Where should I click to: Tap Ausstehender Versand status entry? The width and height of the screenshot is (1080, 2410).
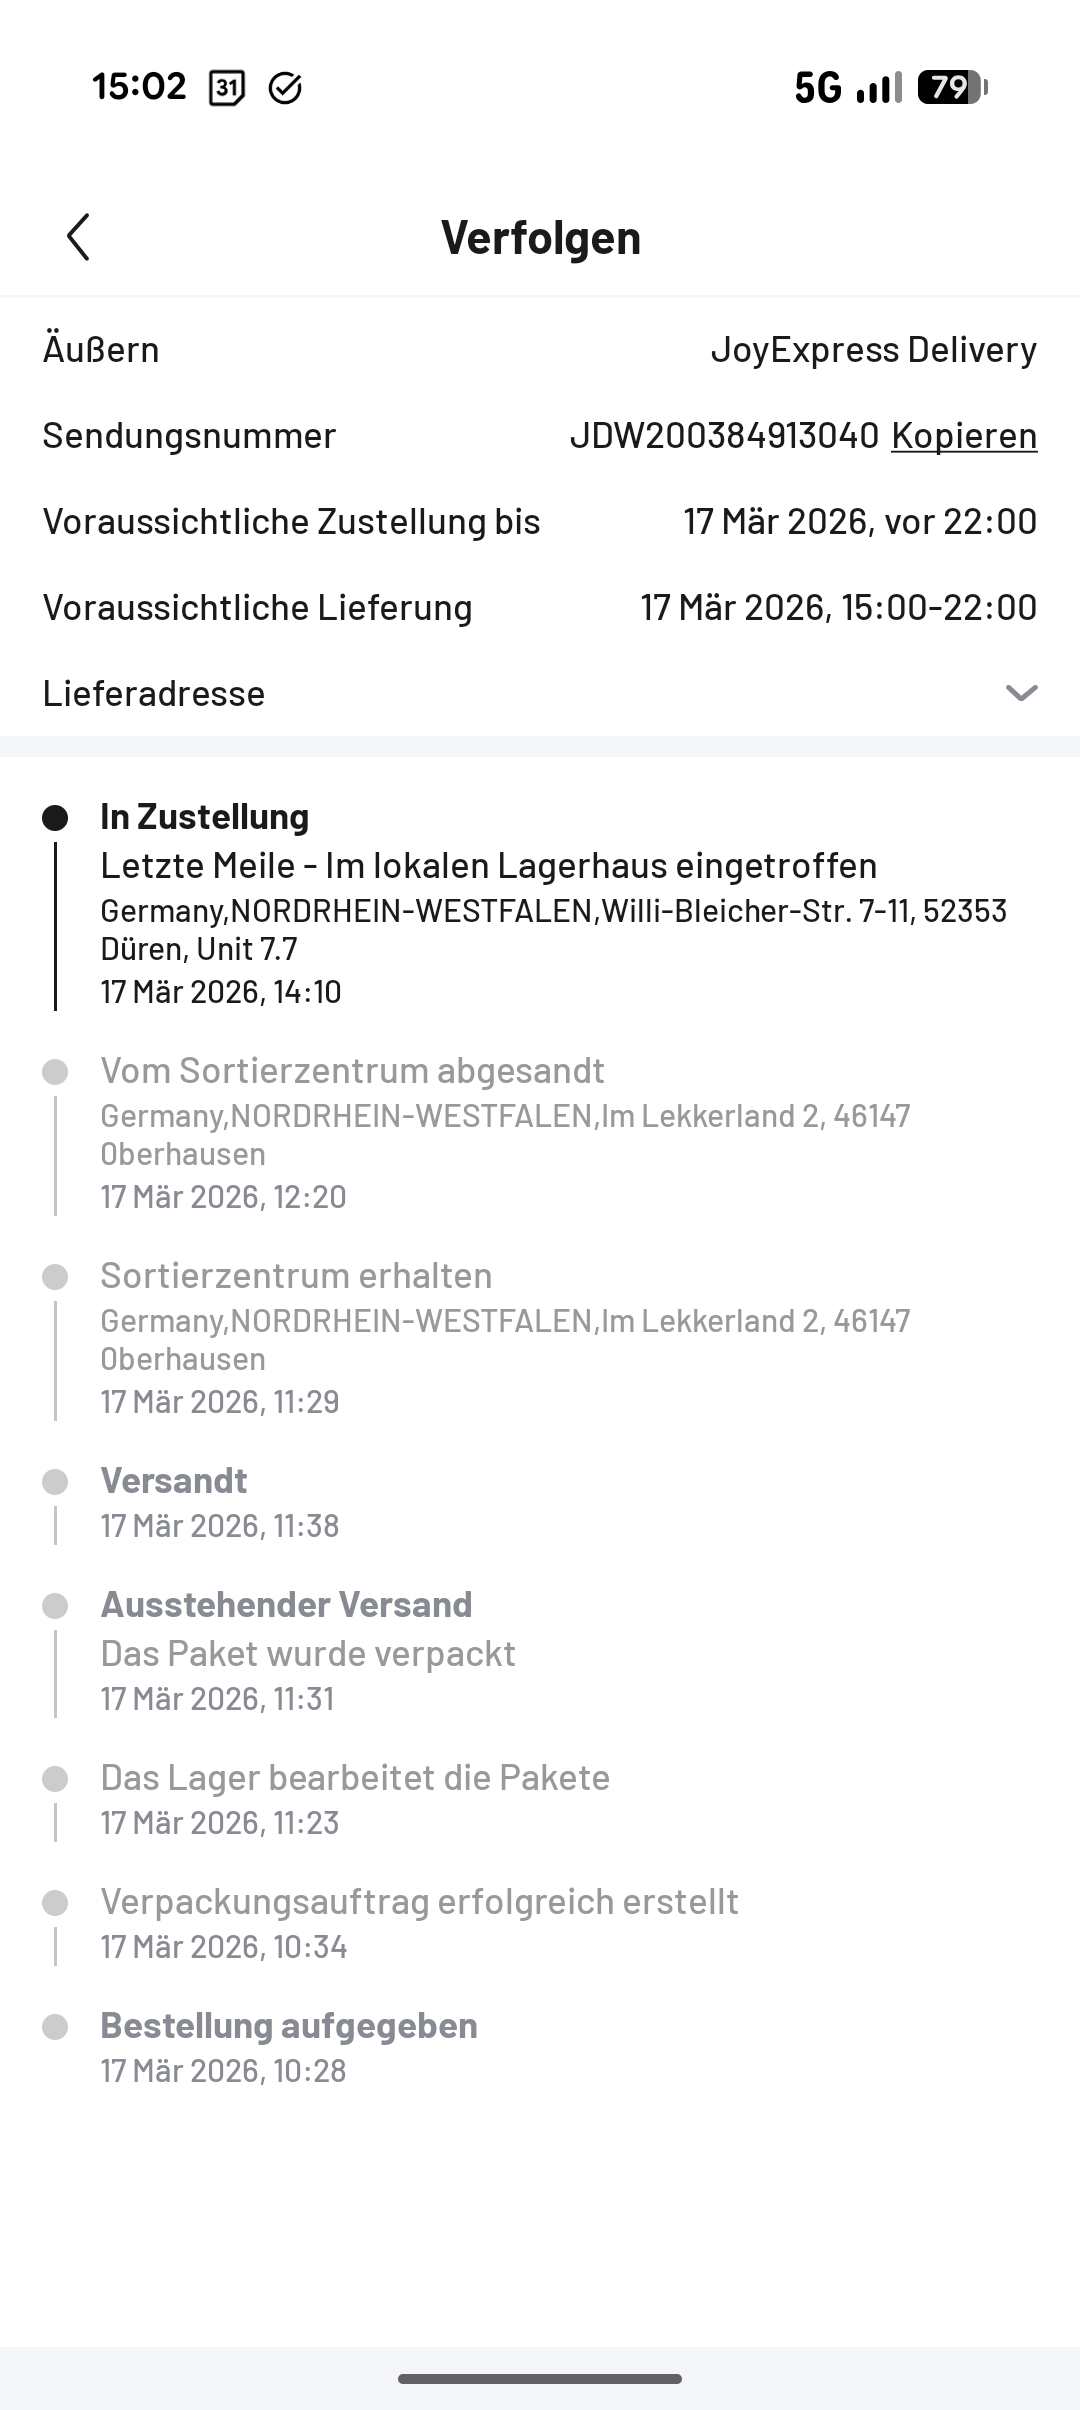coord(286,1605)
